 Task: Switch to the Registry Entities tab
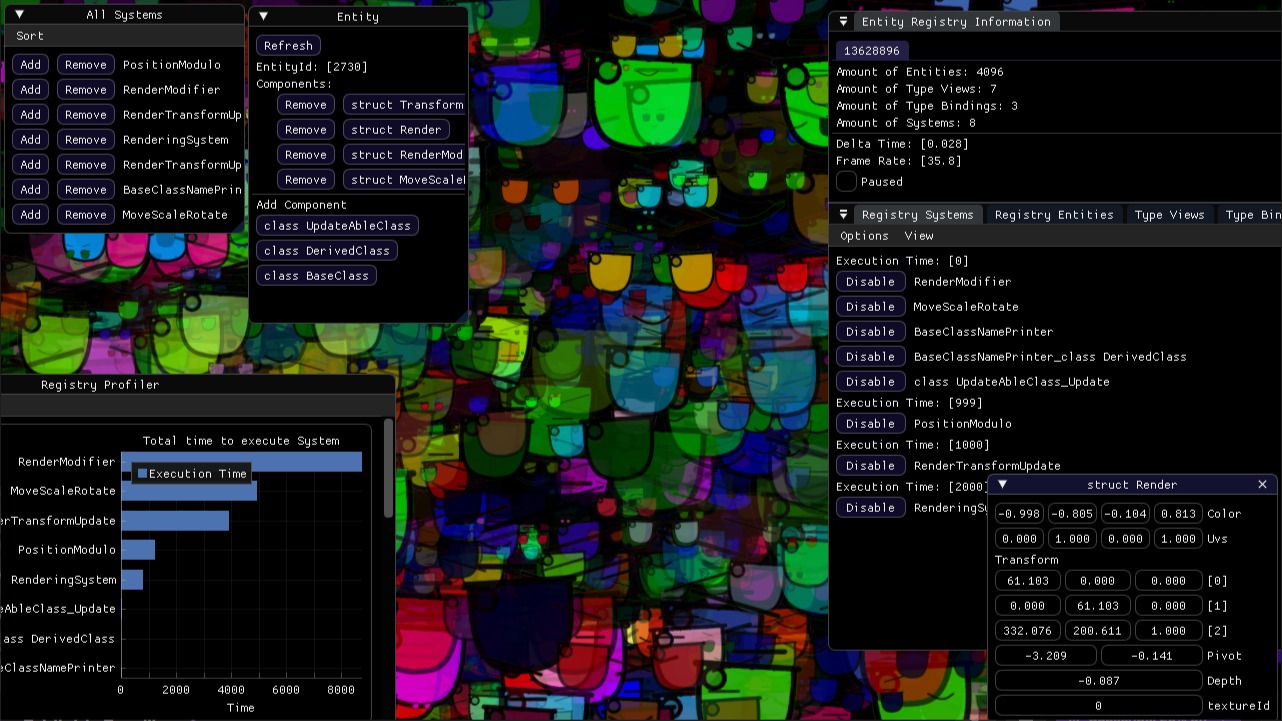(x=1054, y=214)
